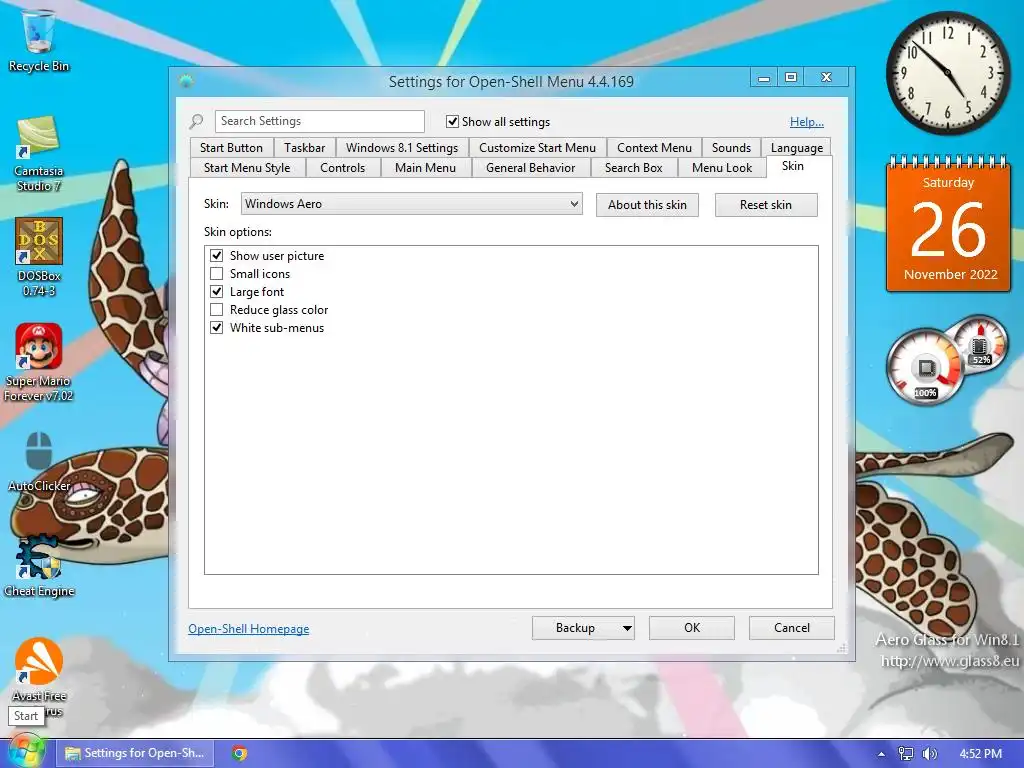Show hidden tray icons arrow
1024x768 pixels.
(881, 754)
